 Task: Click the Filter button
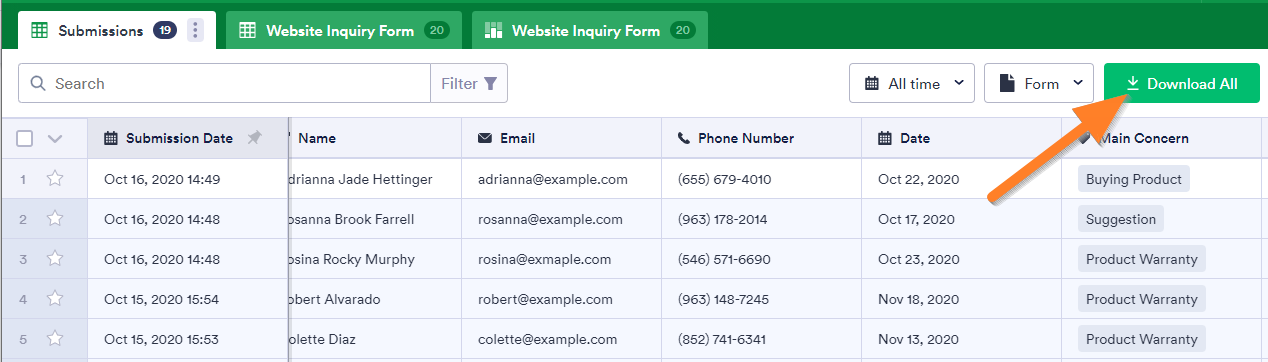click(469, 84)
